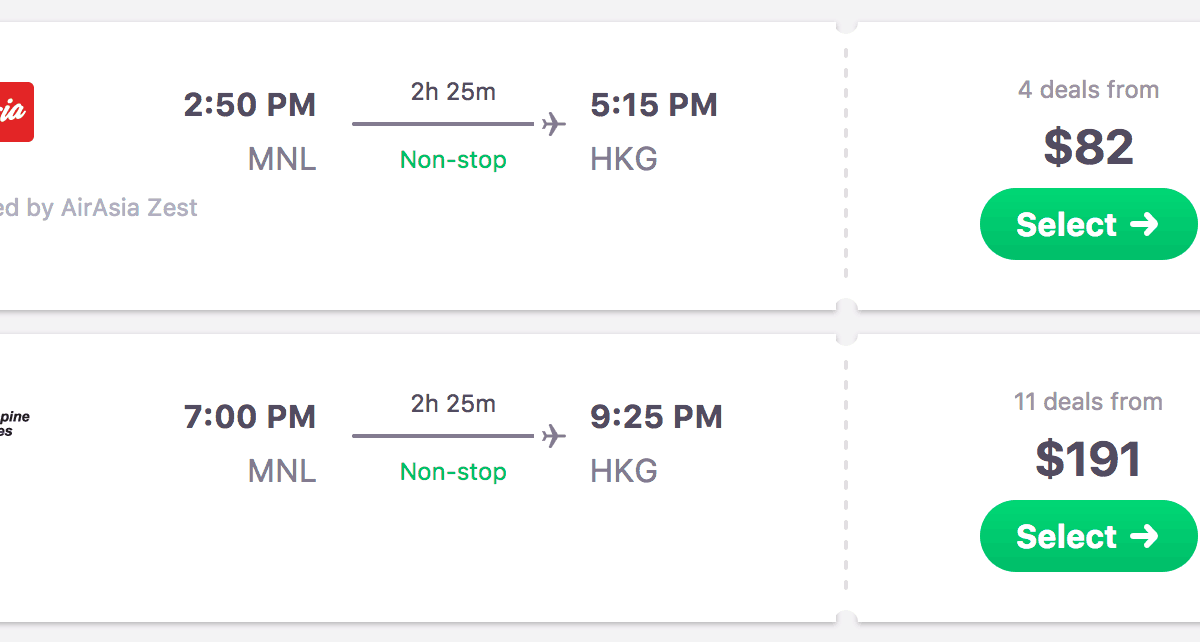Click the Philippine Airlines logo
Screen dimensions: 1200x642
(x=14, y=423)
